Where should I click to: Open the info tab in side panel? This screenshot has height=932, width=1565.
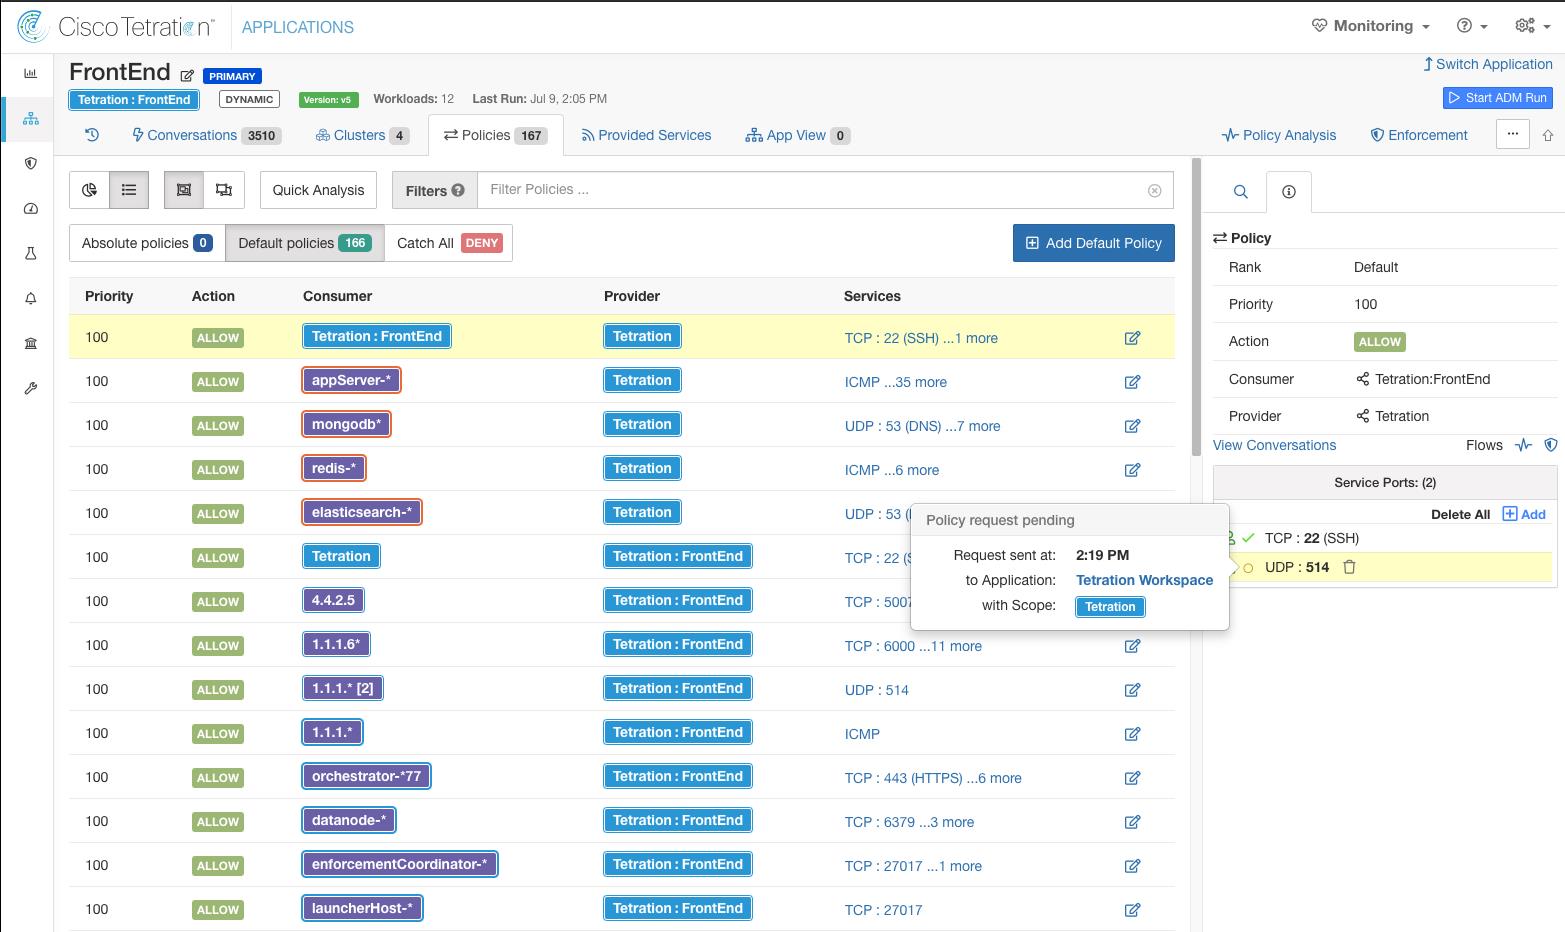[x=1288, y=191]
